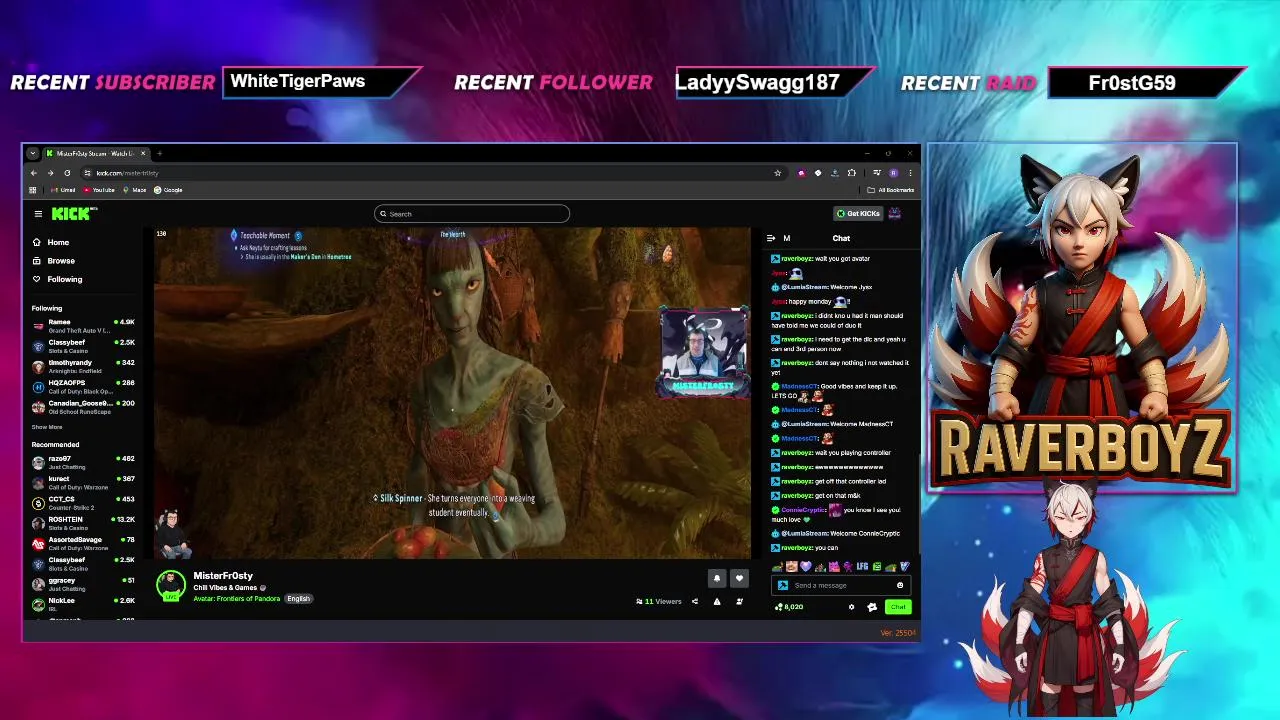Screen dimensions: 1280x720
Task: Open Following in Kick sidebar
Action: point(57,279)
